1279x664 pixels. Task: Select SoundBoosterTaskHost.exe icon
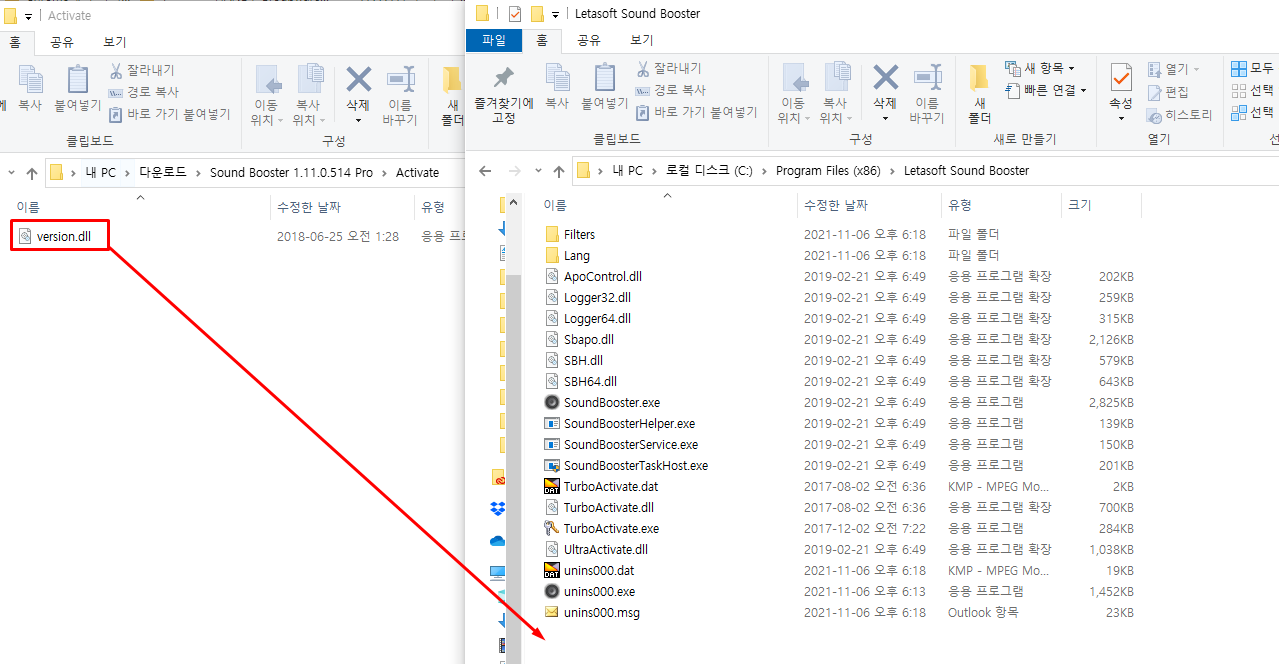pos(551,465)
